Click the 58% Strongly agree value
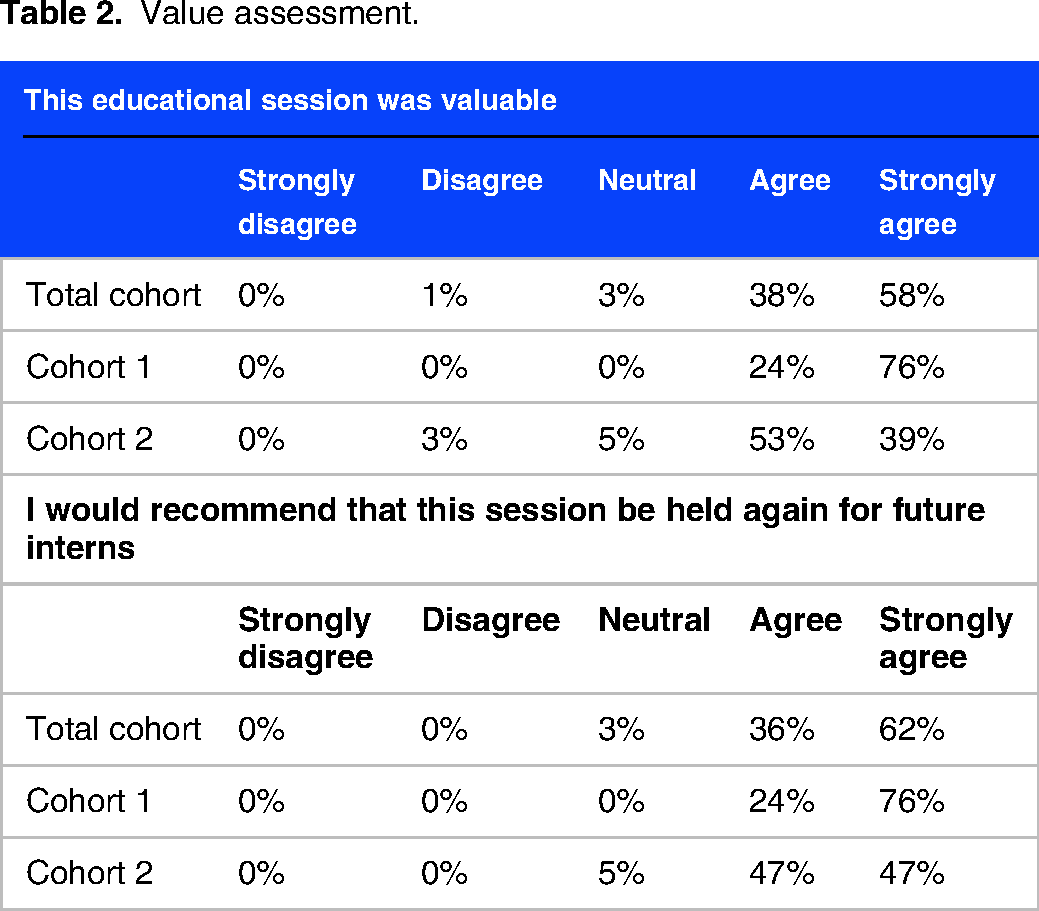1039x911 pixels. tap(912, 295)
